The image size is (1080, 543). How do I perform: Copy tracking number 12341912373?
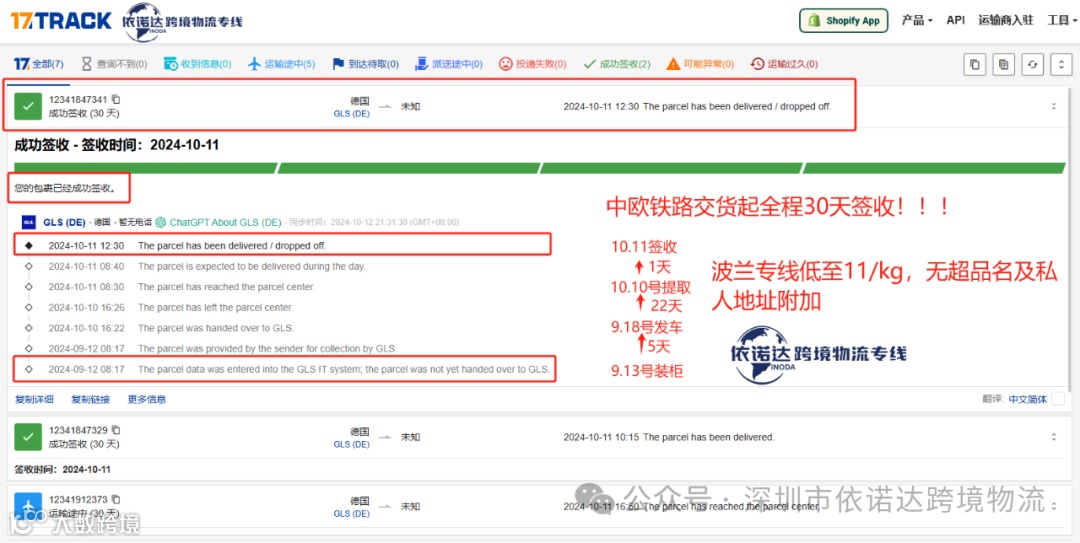point(116,500)
